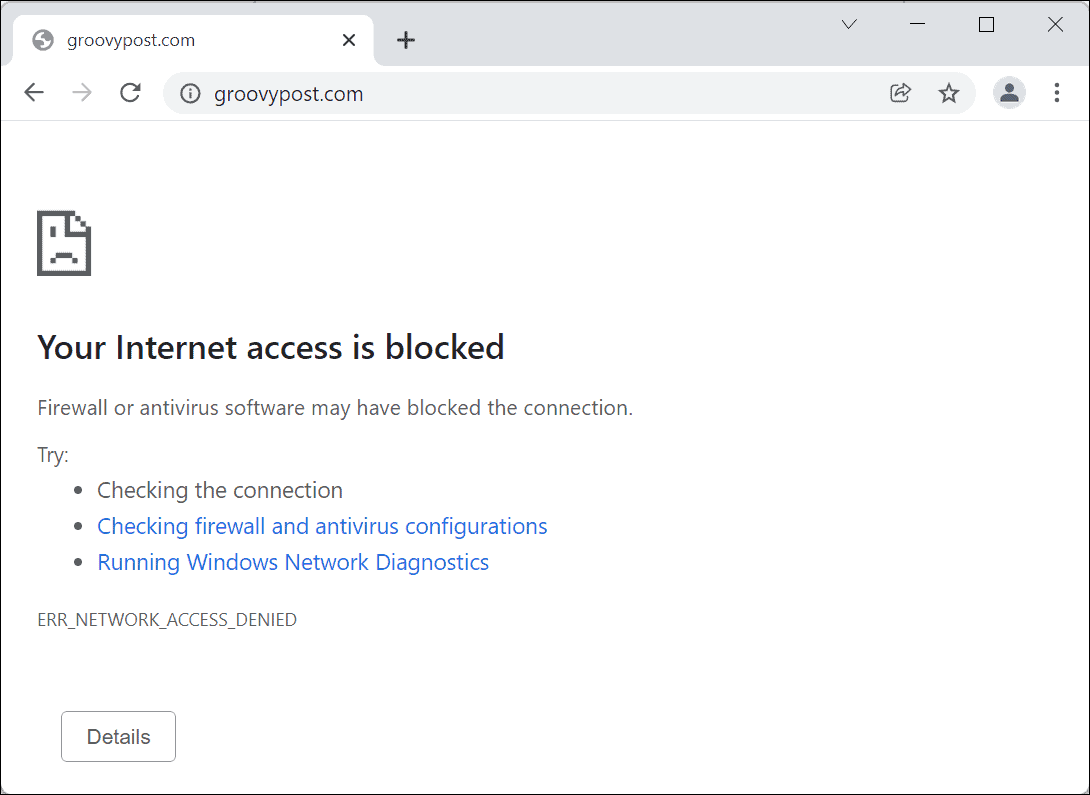Run Windows Network Diagnostics via its link
Image resolution: width=1090 pixels, height=795 pixels.
[292, 562]
